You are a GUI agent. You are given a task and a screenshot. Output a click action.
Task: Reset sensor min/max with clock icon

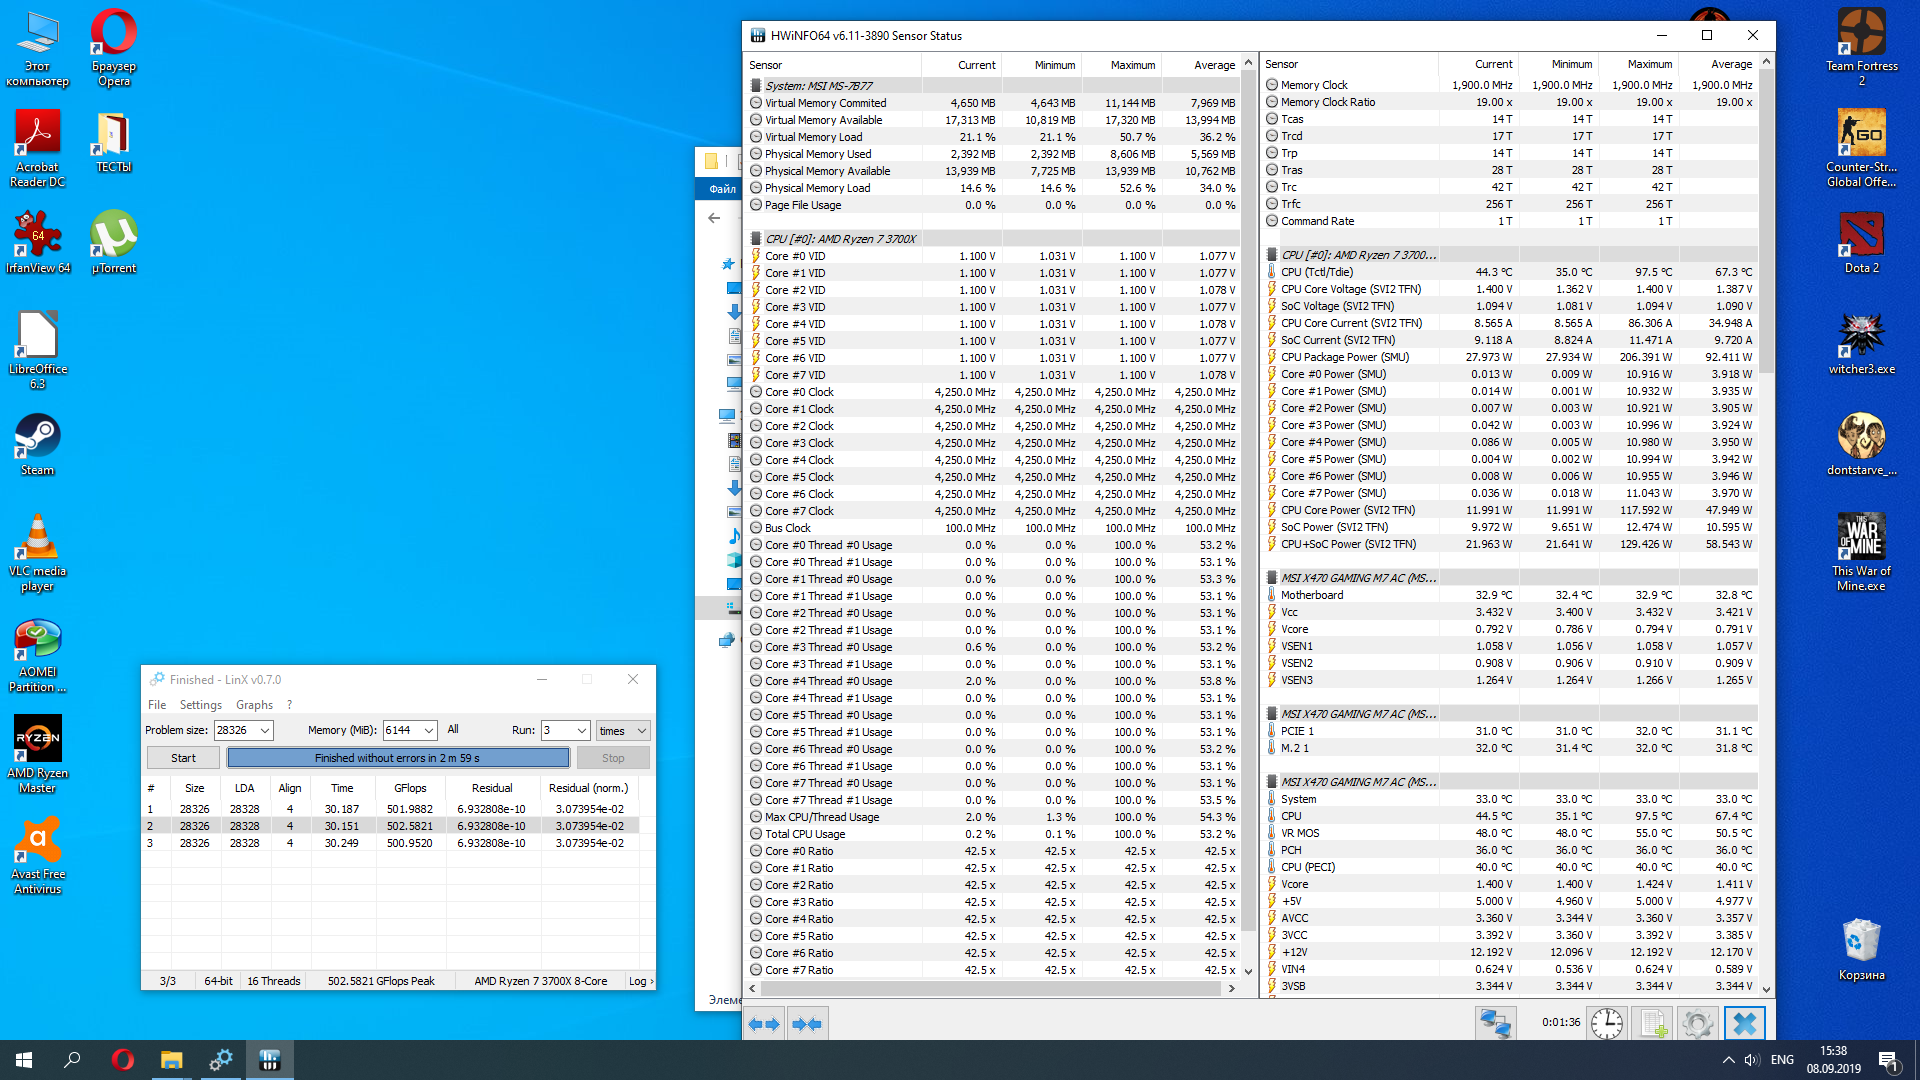tap(1607, 1023)
